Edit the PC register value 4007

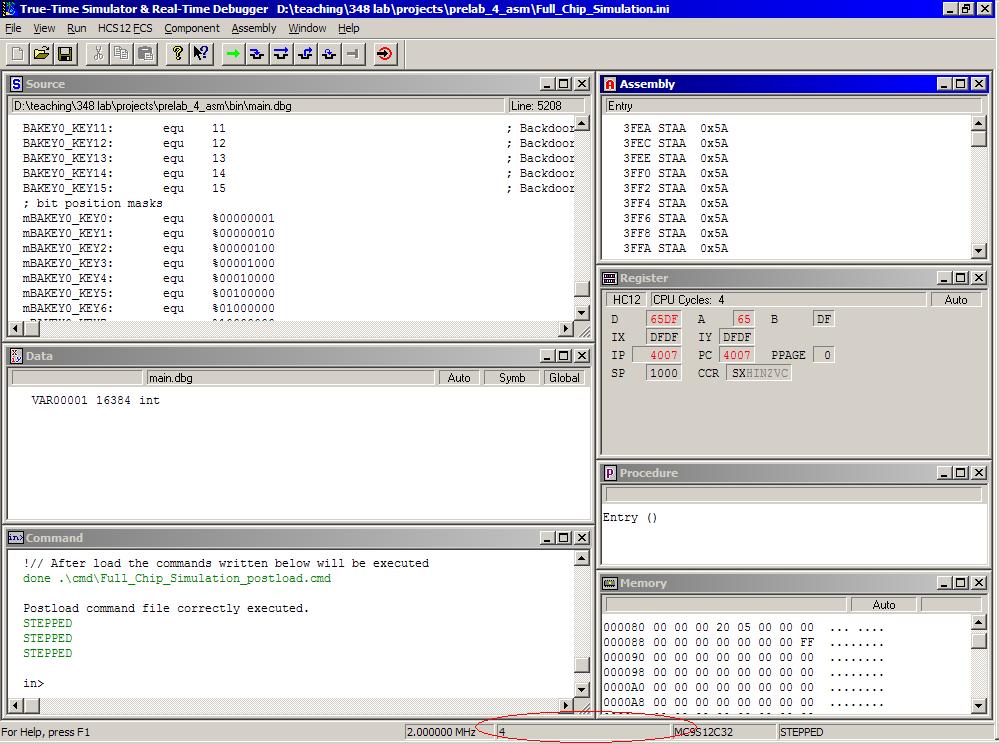(737, 355)
